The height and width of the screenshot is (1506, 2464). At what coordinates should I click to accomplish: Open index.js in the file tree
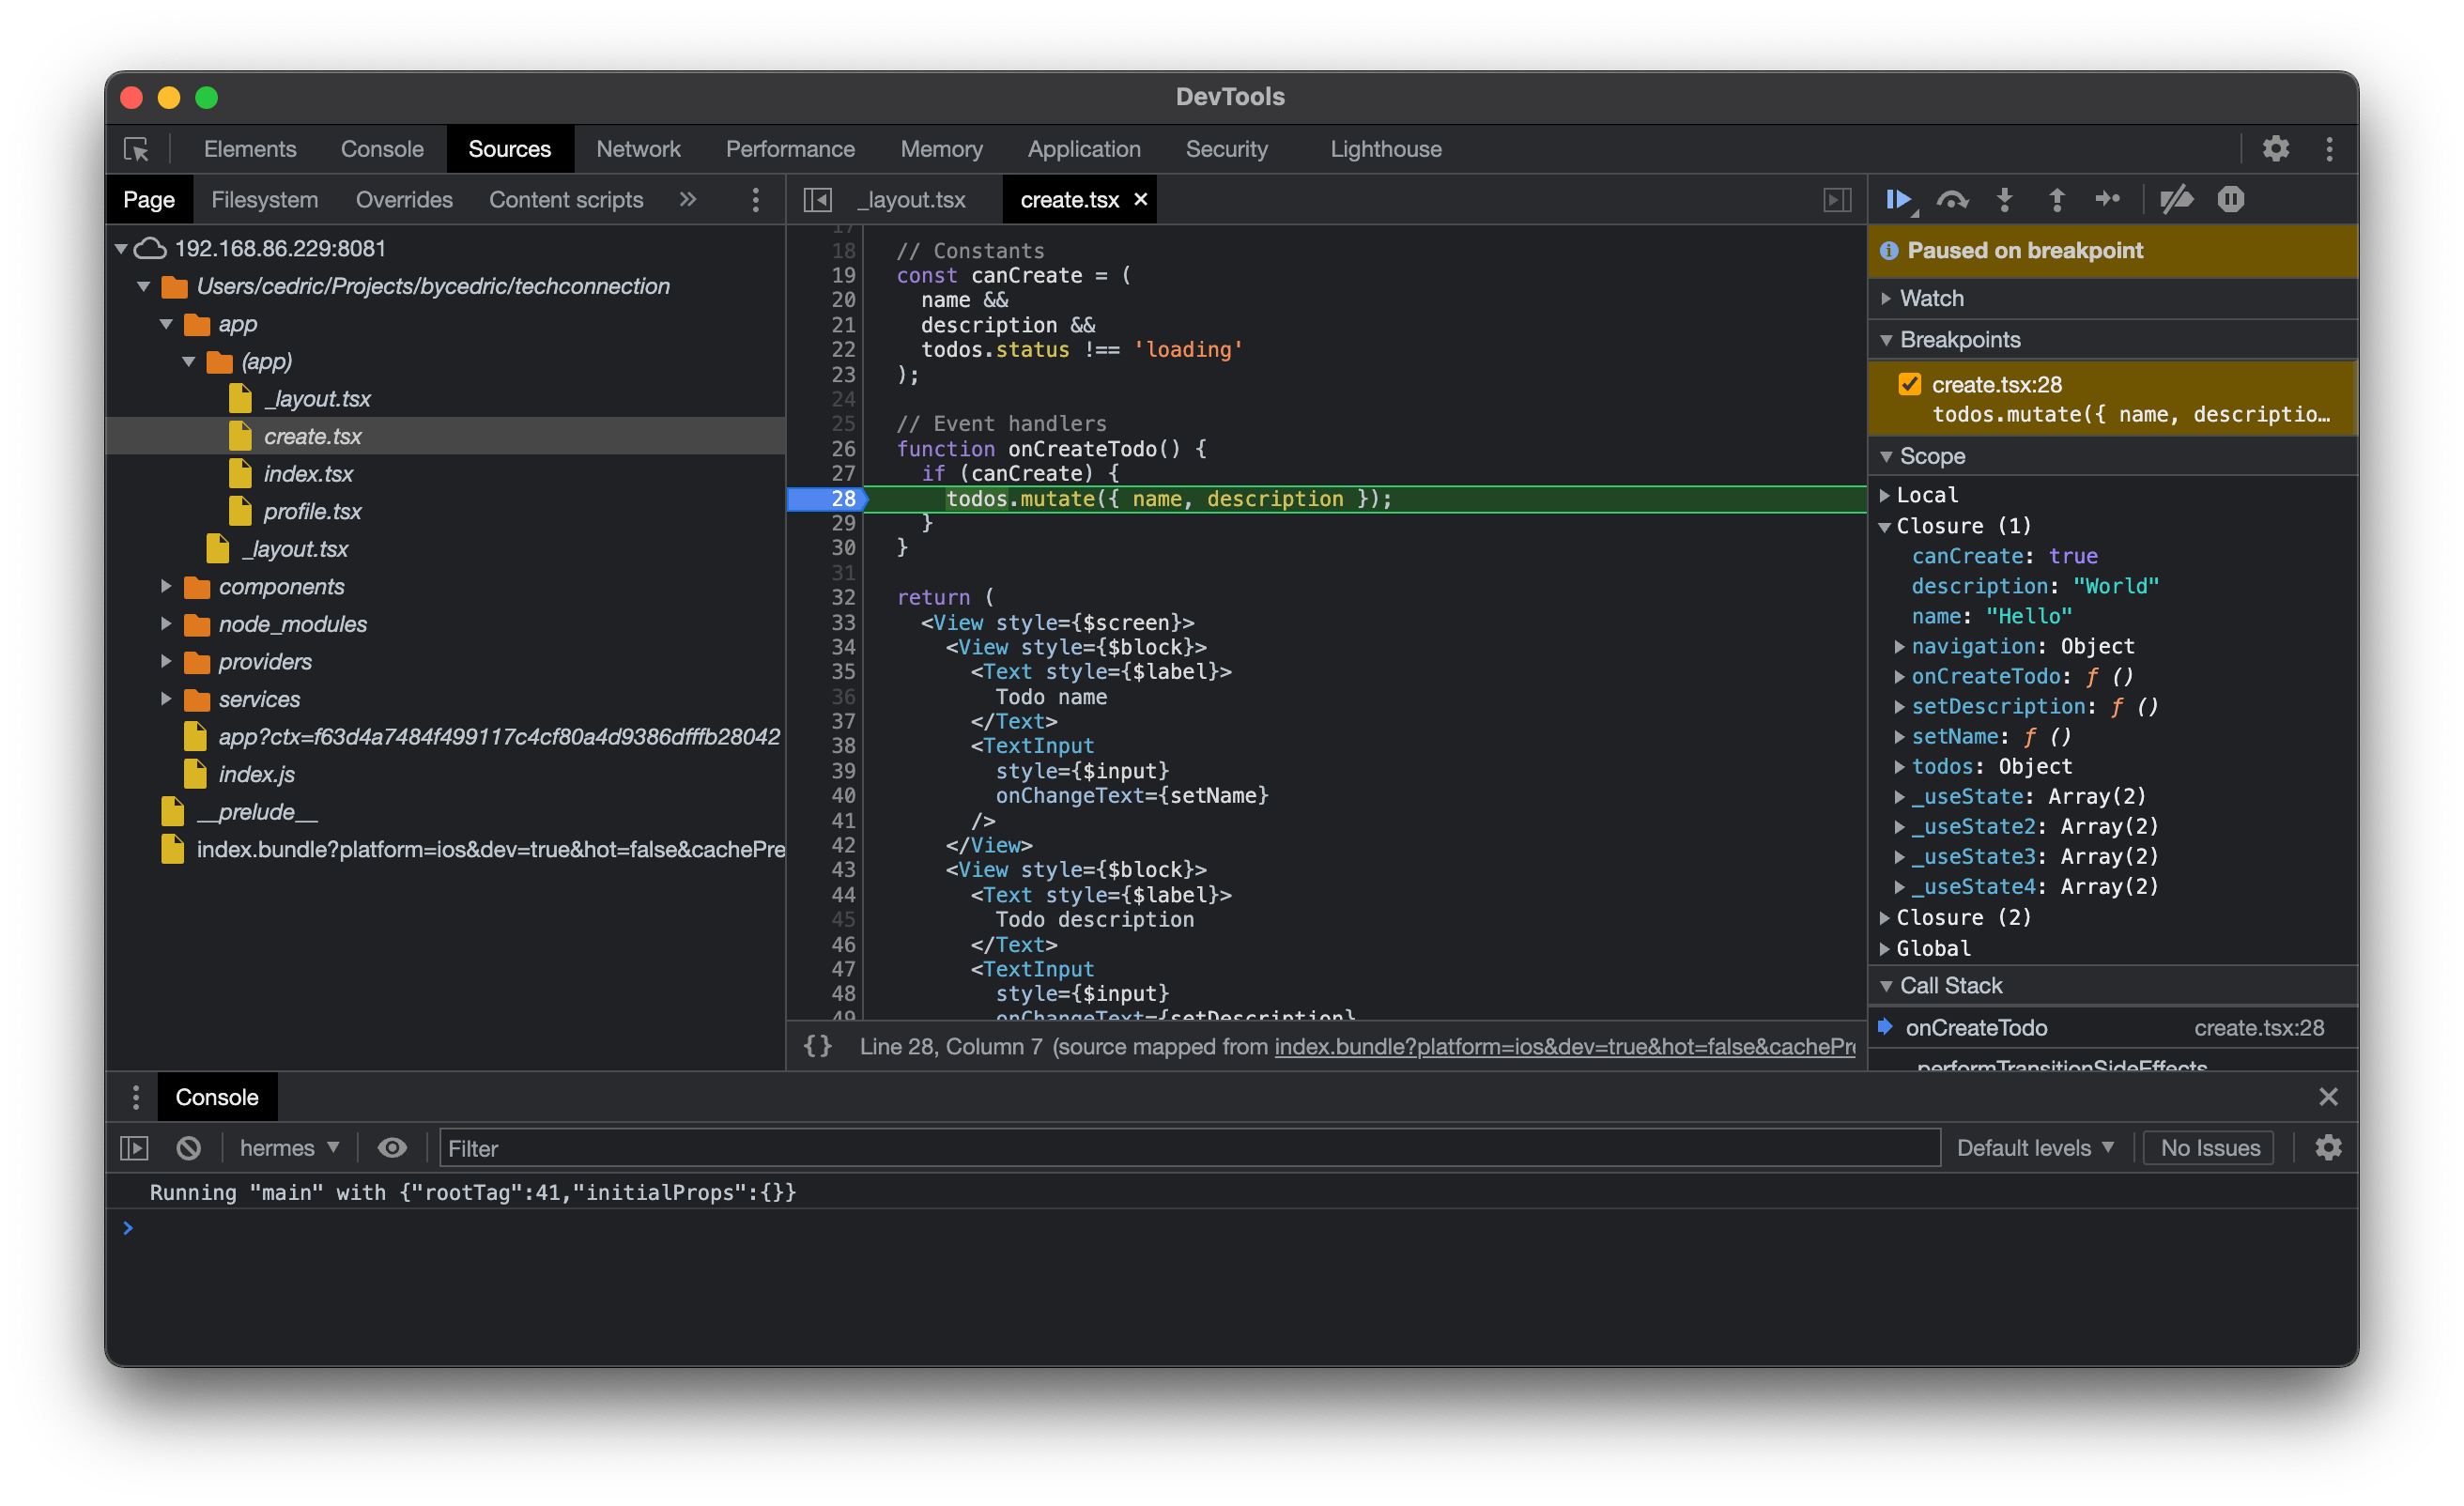click(x=256, y=774)
